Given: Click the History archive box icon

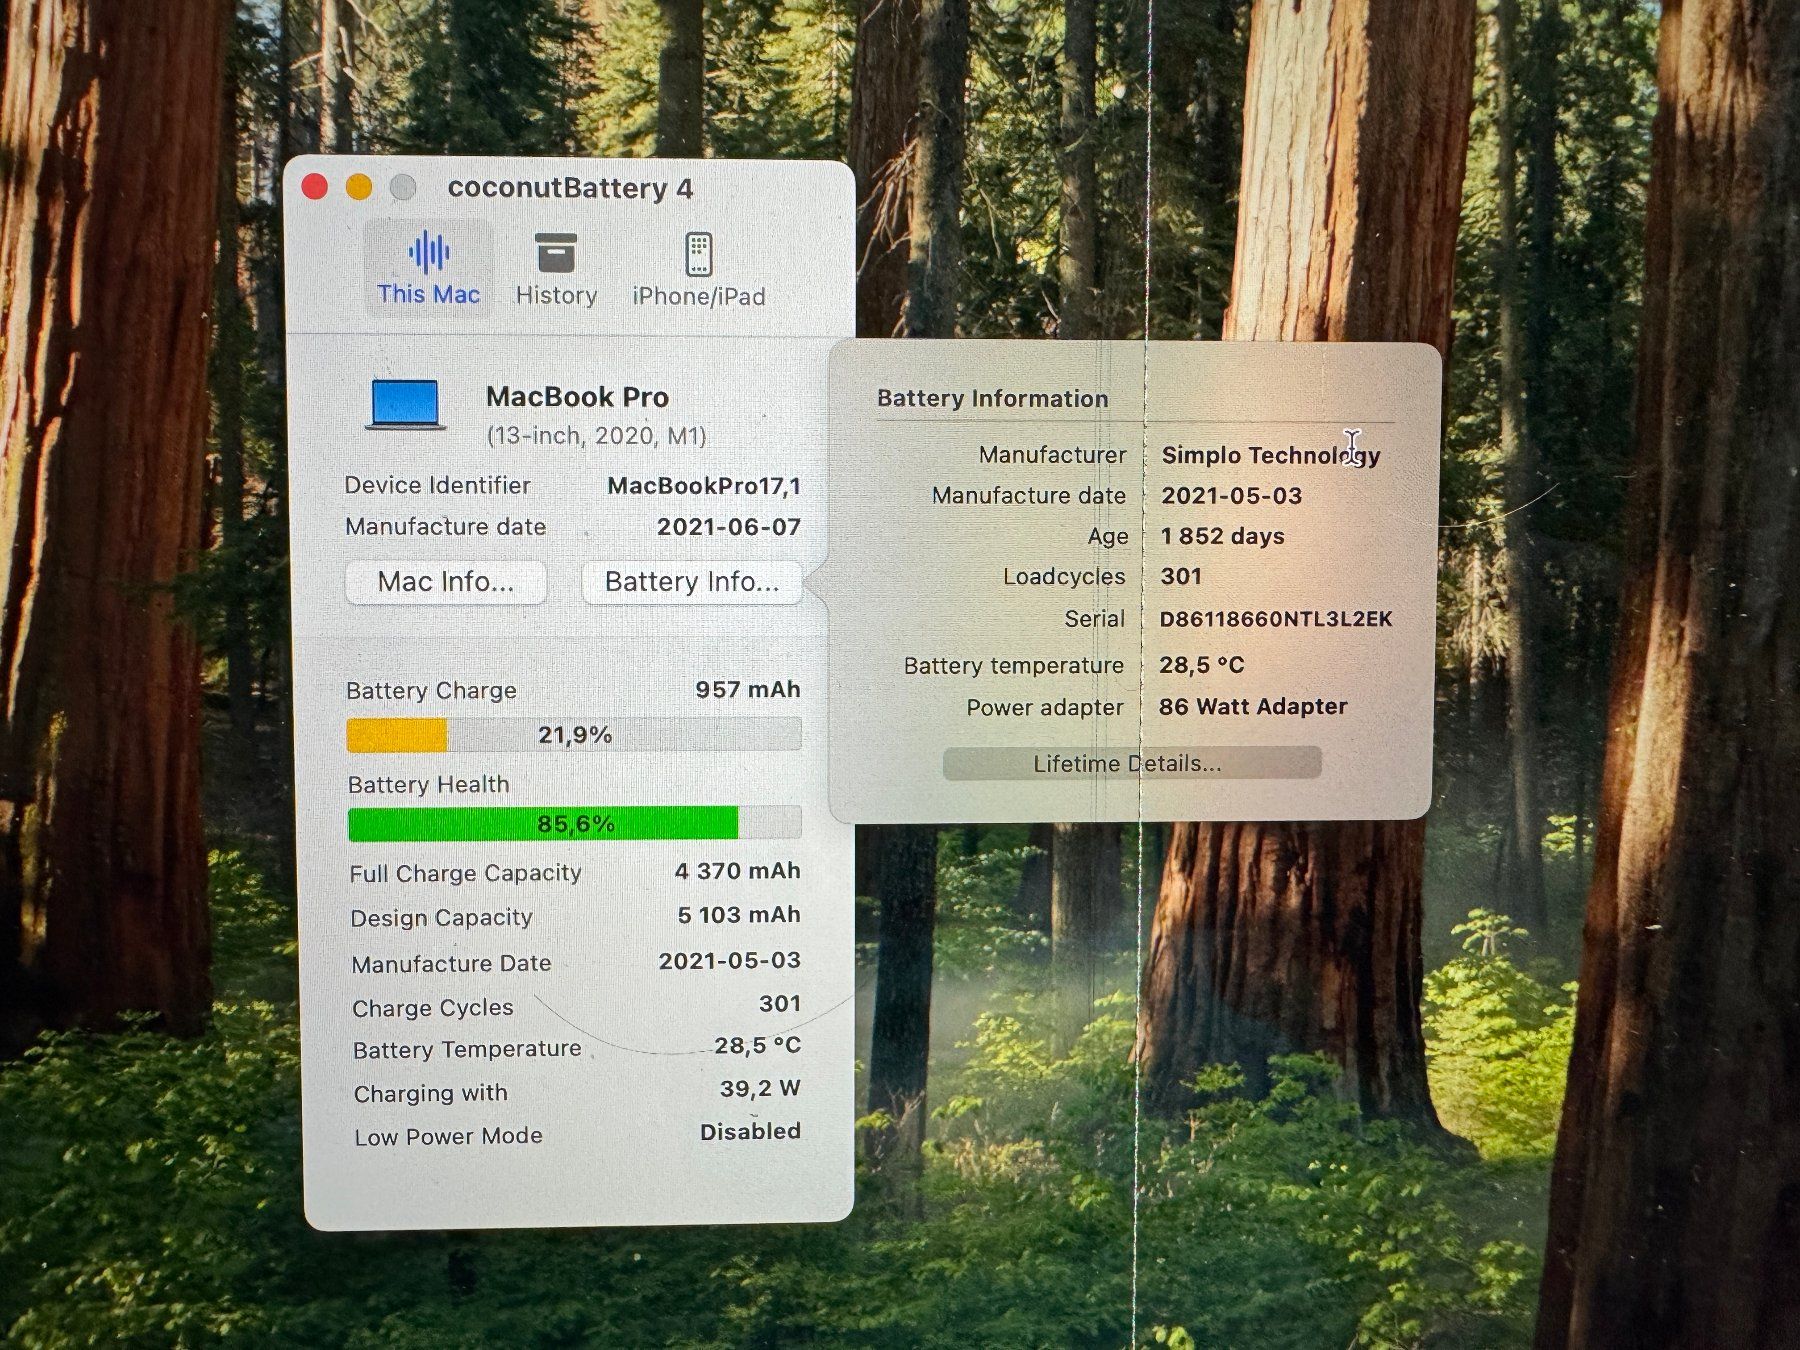Looking at the screenshot, I should point(556,252).
